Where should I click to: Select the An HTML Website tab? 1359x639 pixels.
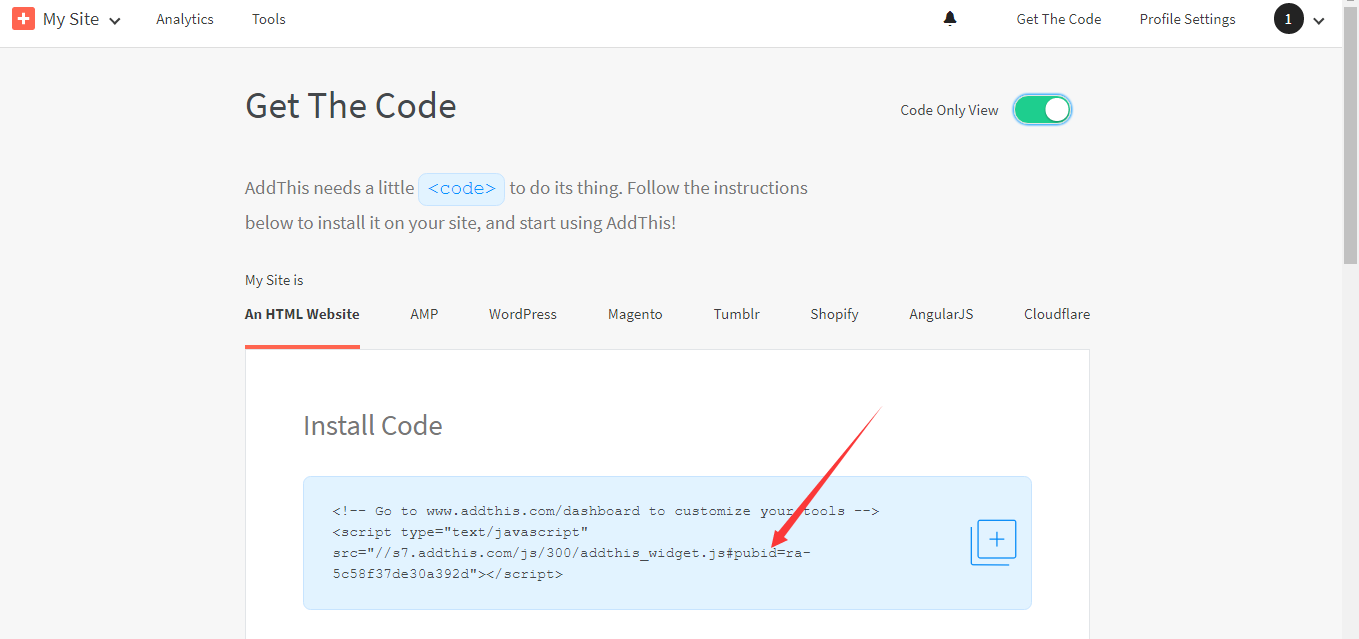click(302, 314)
